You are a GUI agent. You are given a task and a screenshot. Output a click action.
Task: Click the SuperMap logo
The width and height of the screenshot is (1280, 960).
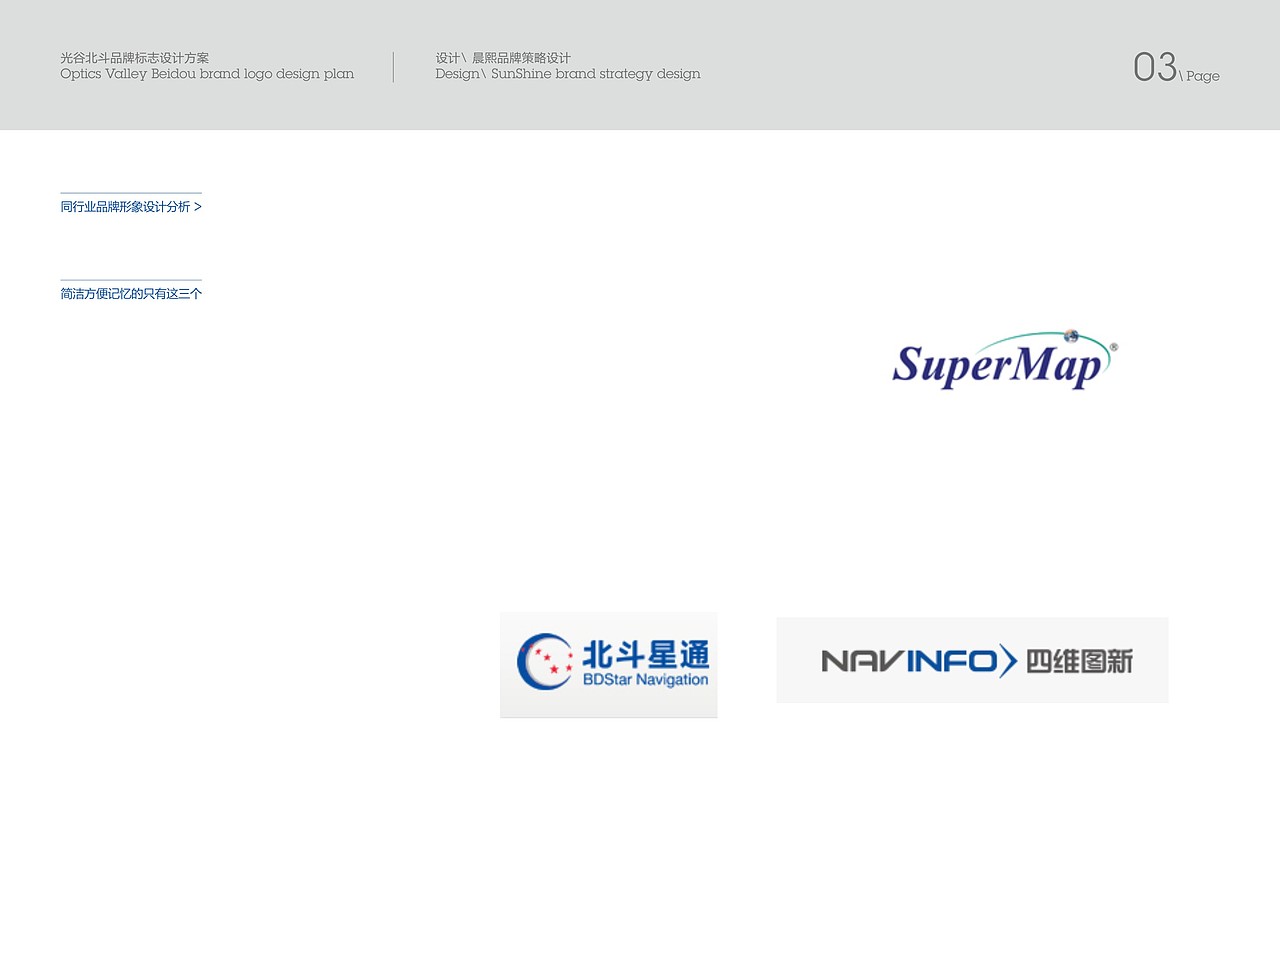point(1005,359)
